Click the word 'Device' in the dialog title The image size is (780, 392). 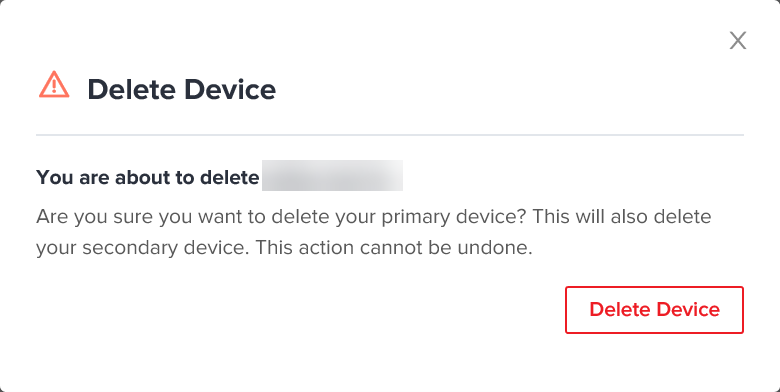coord(230,90)
